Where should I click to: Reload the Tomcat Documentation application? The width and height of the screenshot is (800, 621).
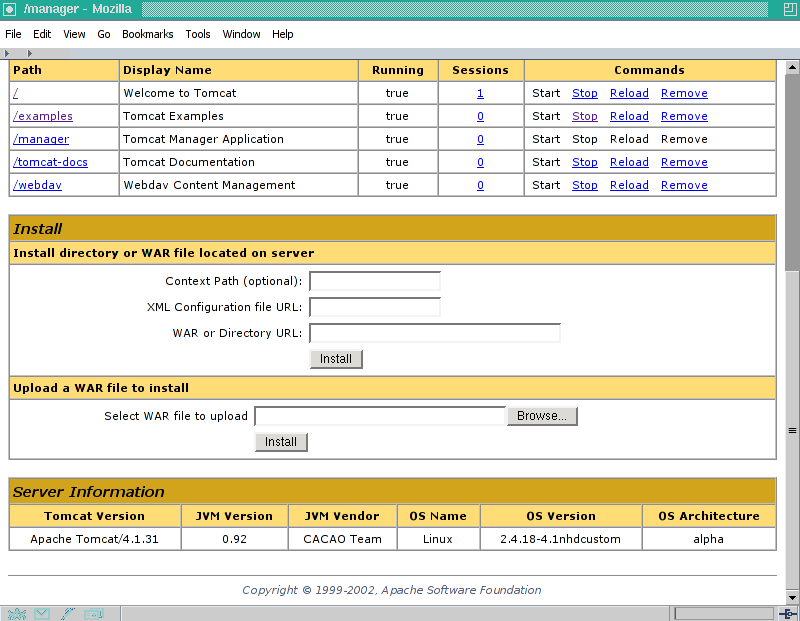(x=629, y=162)
